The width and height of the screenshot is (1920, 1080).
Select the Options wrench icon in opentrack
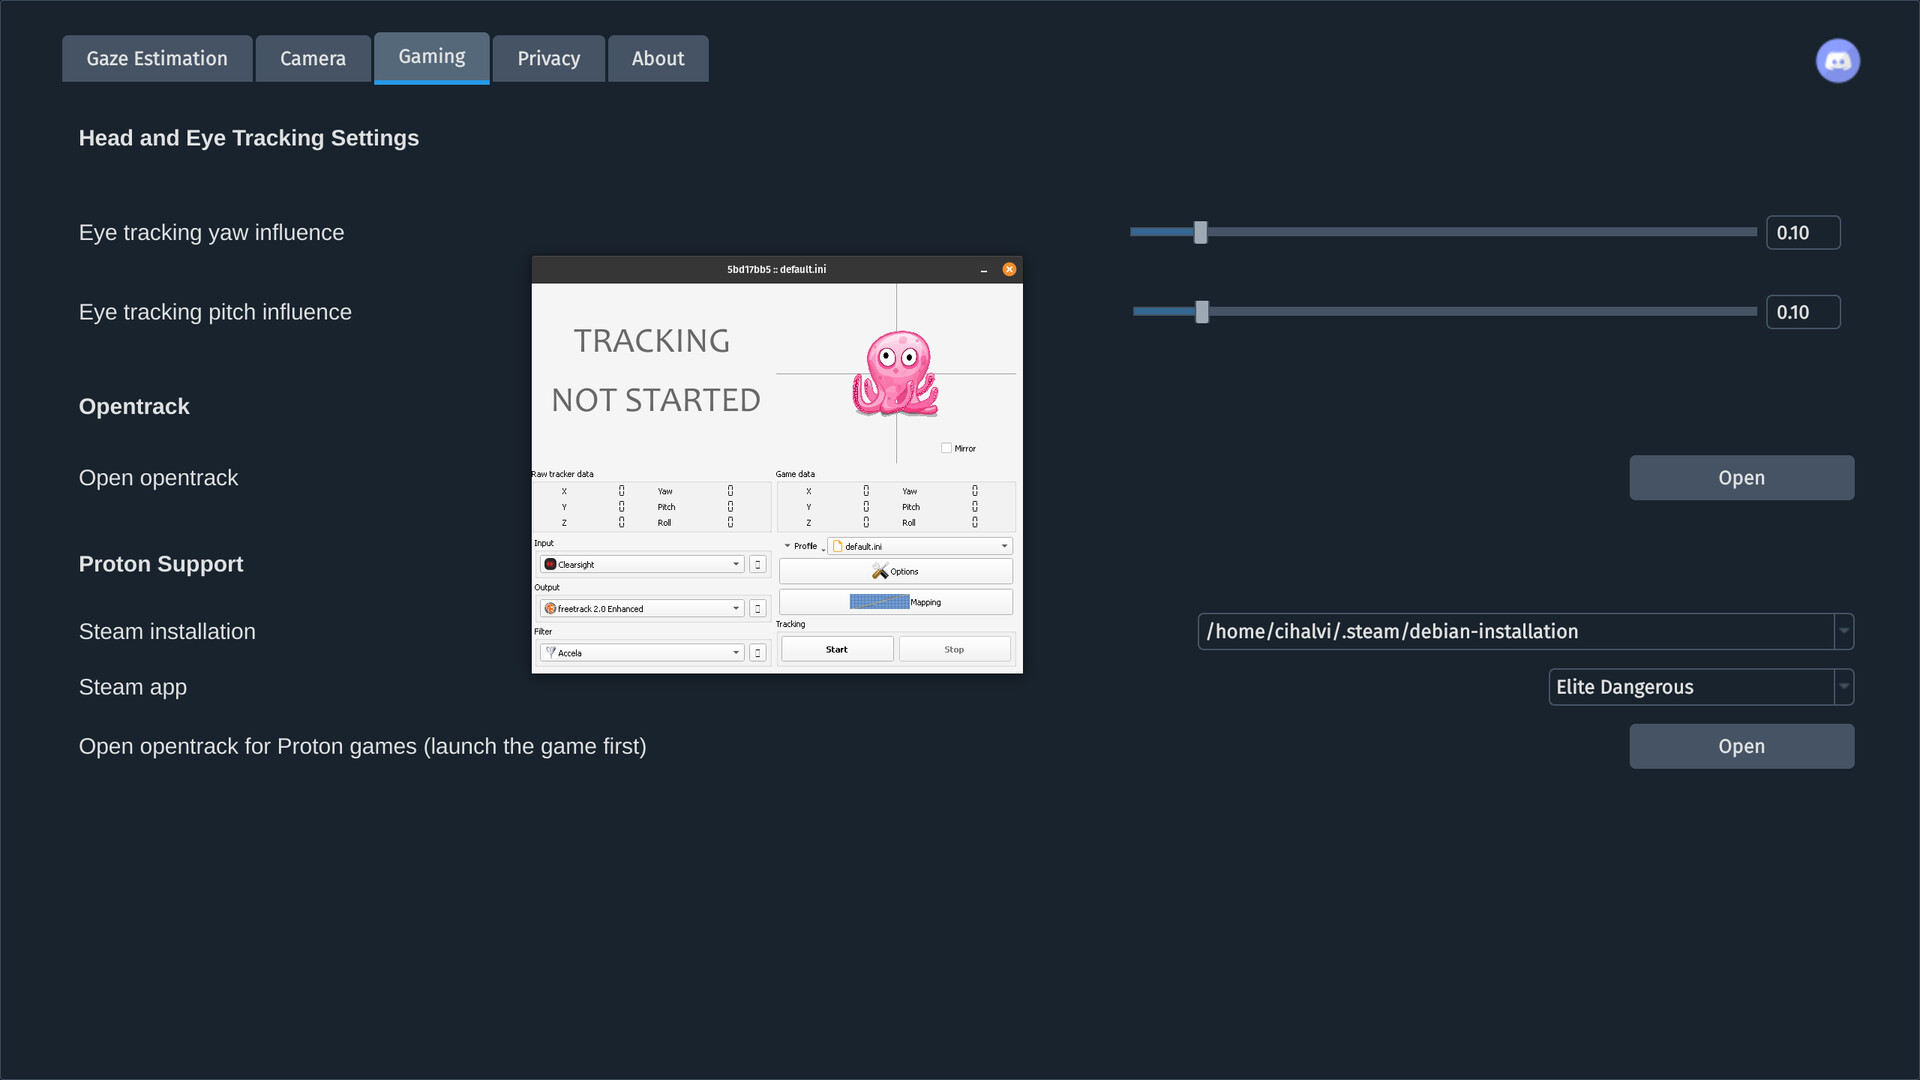tap(882, 571)
